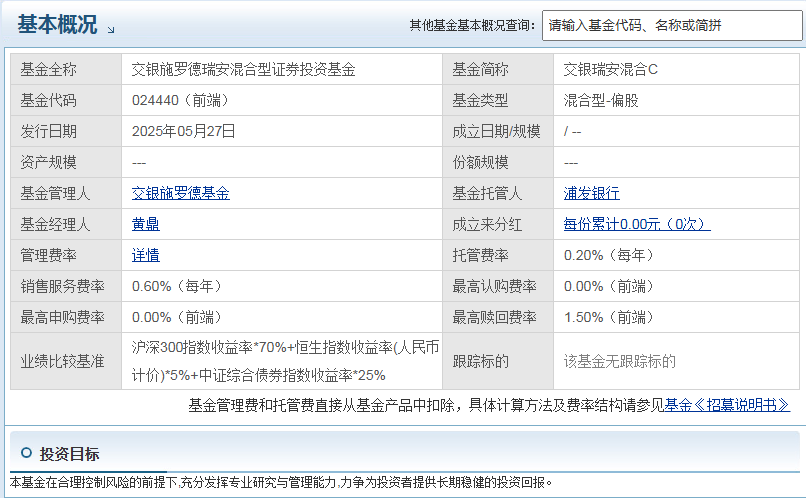This screenshot has width=806, height=498.
Task: Click the 跟踪标的 label cell
Action: pos(498,361)
